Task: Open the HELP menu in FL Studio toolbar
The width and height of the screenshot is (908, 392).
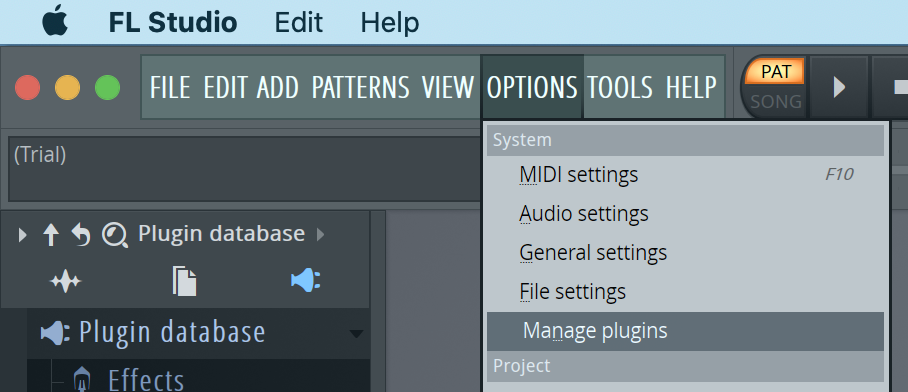Action: 691,87
